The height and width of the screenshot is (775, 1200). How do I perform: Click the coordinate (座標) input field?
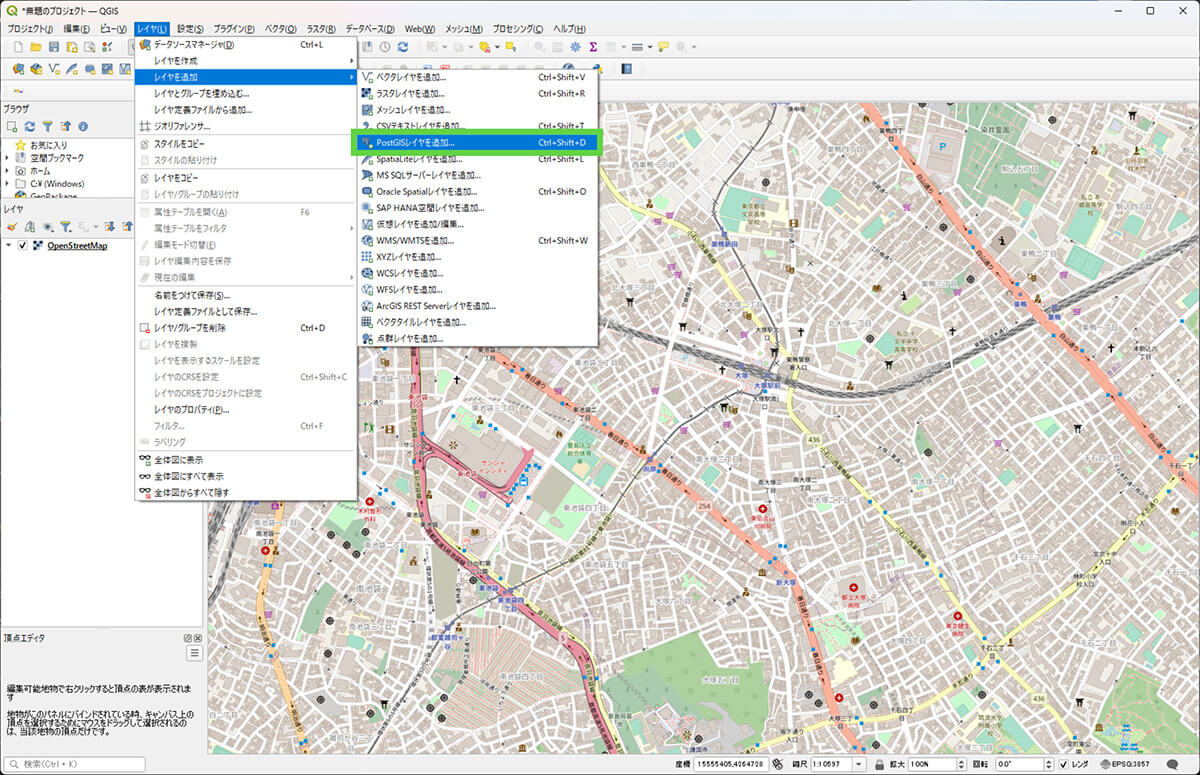730,764
